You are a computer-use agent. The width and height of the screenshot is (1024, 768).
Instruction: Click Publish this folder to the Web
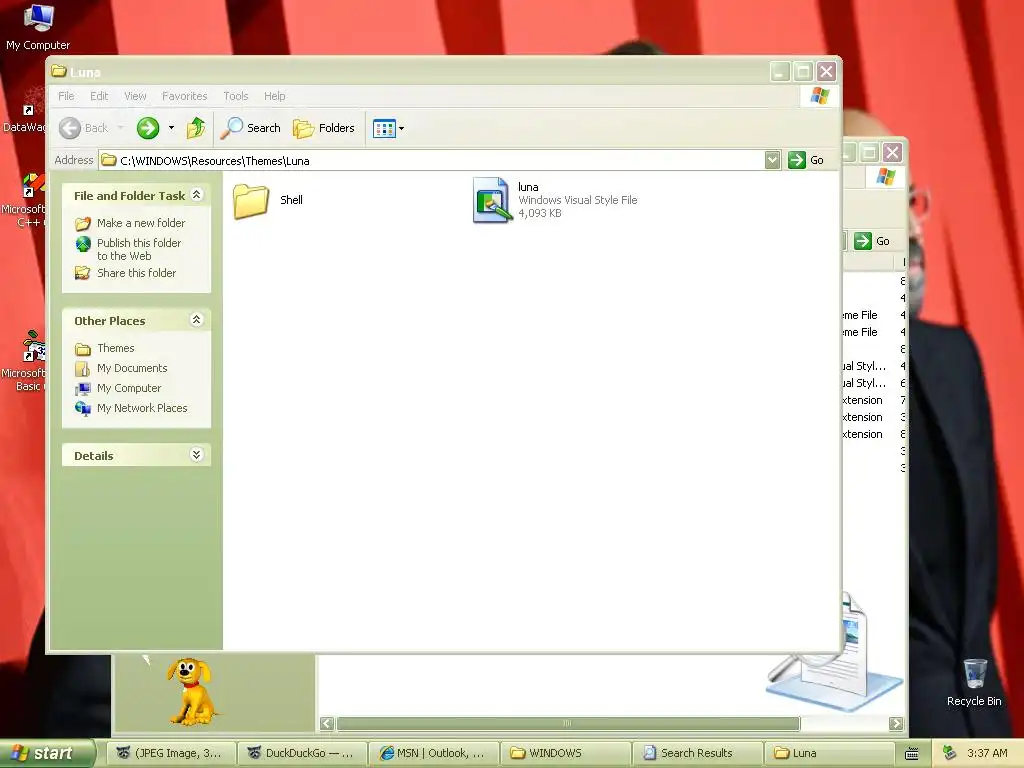139,249
